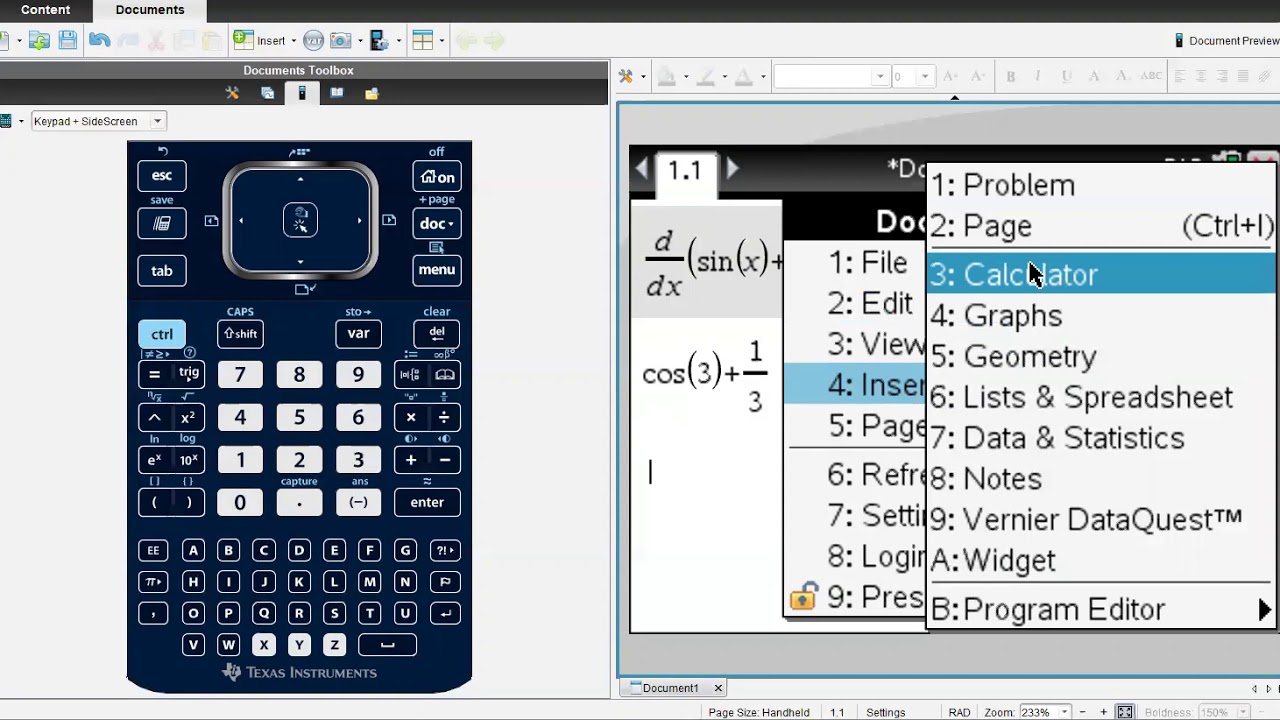
Task: Undo the last action via toolbar
Action: coord(99,41)
